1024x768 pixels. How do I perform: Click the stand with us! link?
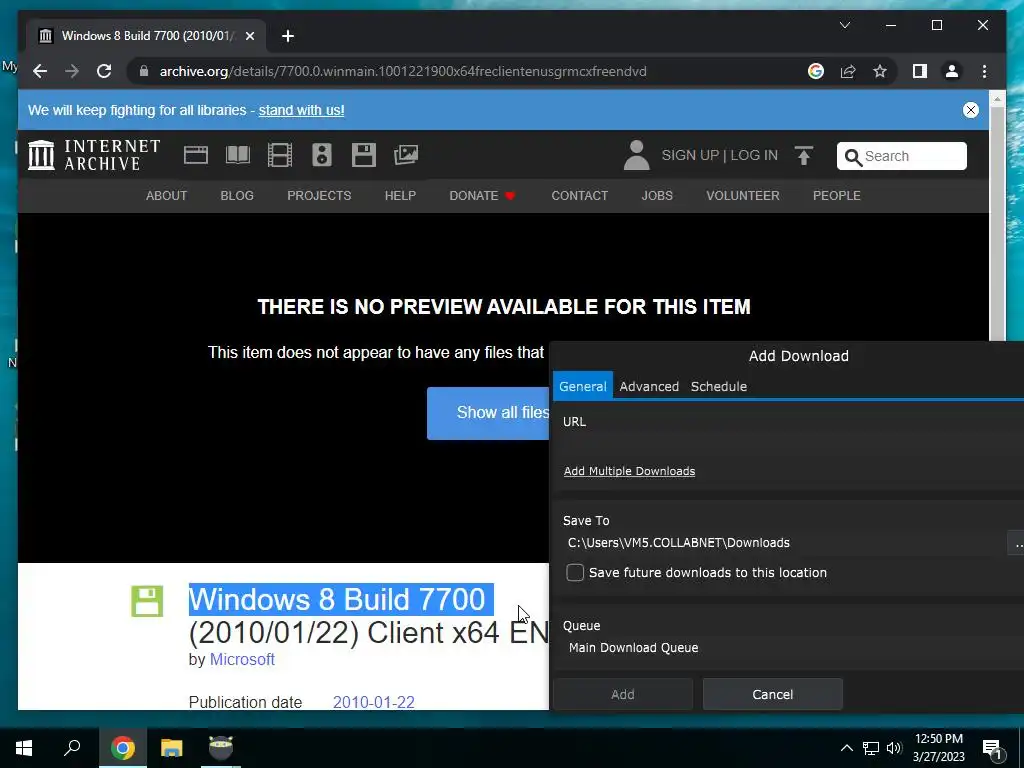[x=301, y=110]
